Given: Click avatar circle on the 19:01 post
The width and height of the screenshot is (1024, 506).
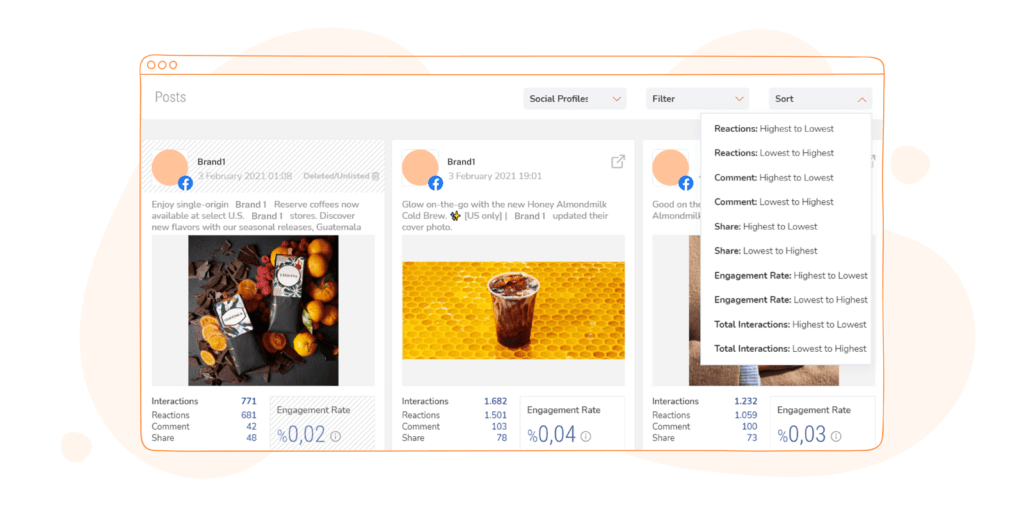Looking at the screenshot, I should click(420, 168).
